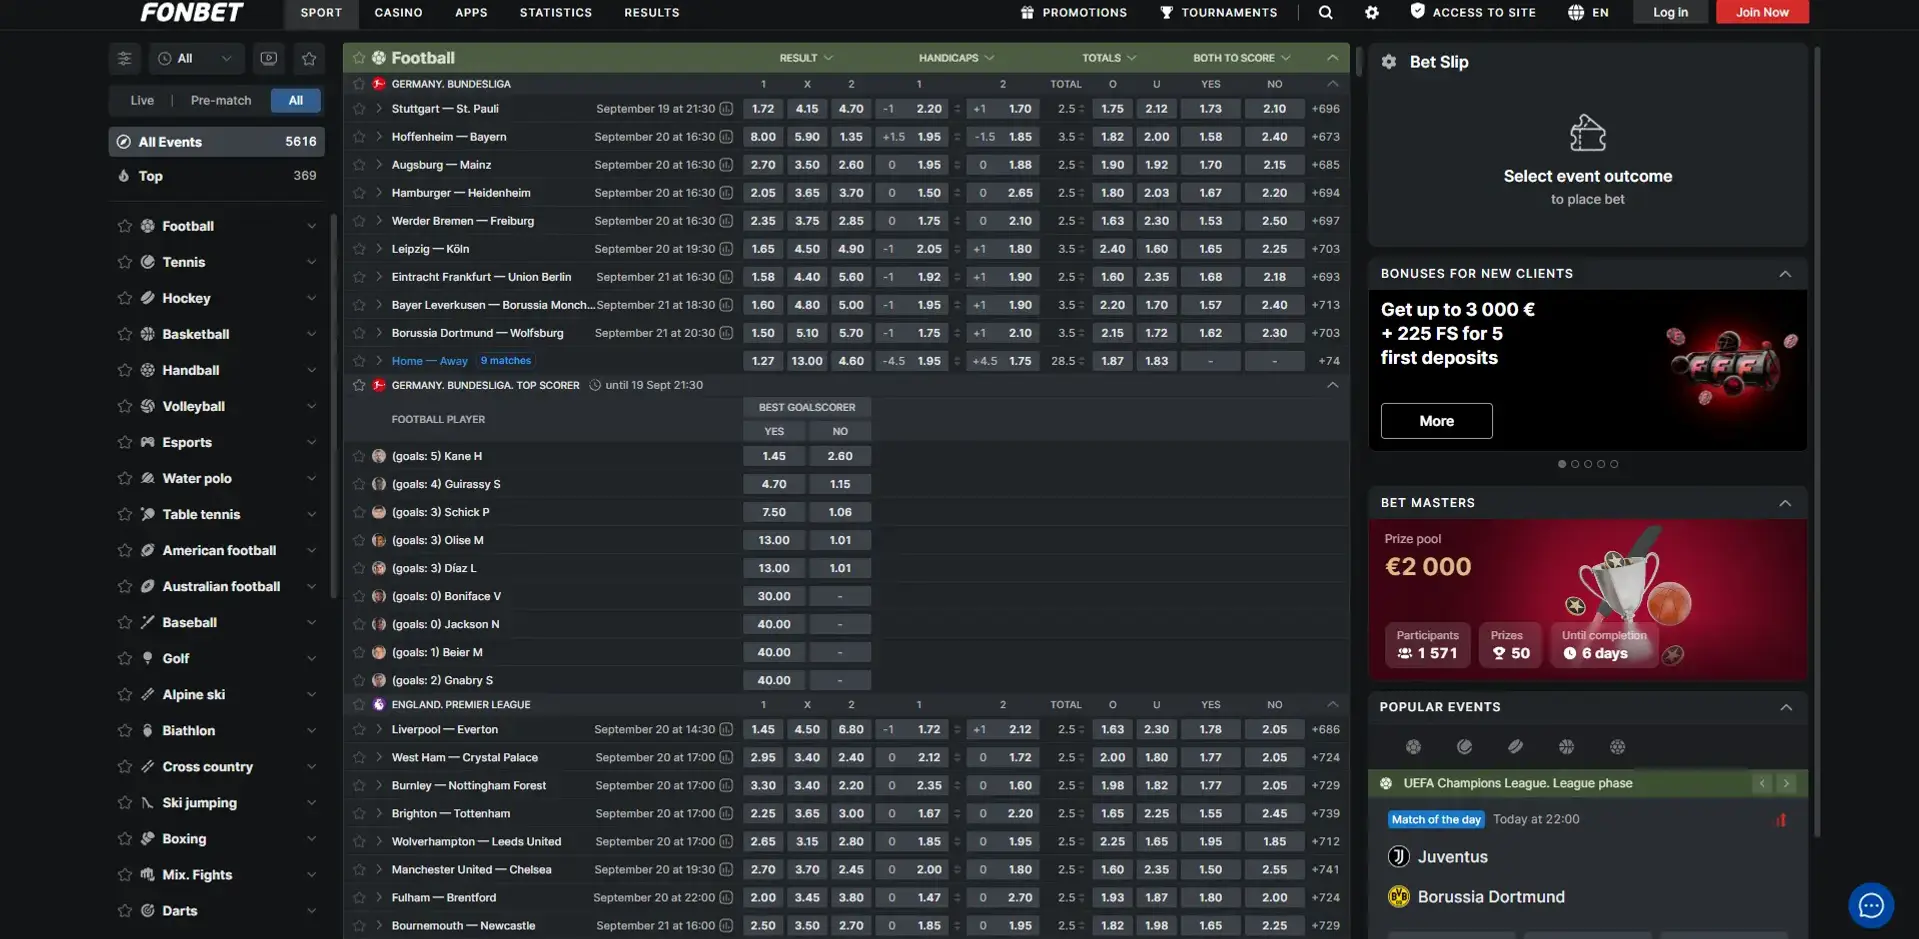
Task: Click the Juventus club badge
Action: 1399,857
